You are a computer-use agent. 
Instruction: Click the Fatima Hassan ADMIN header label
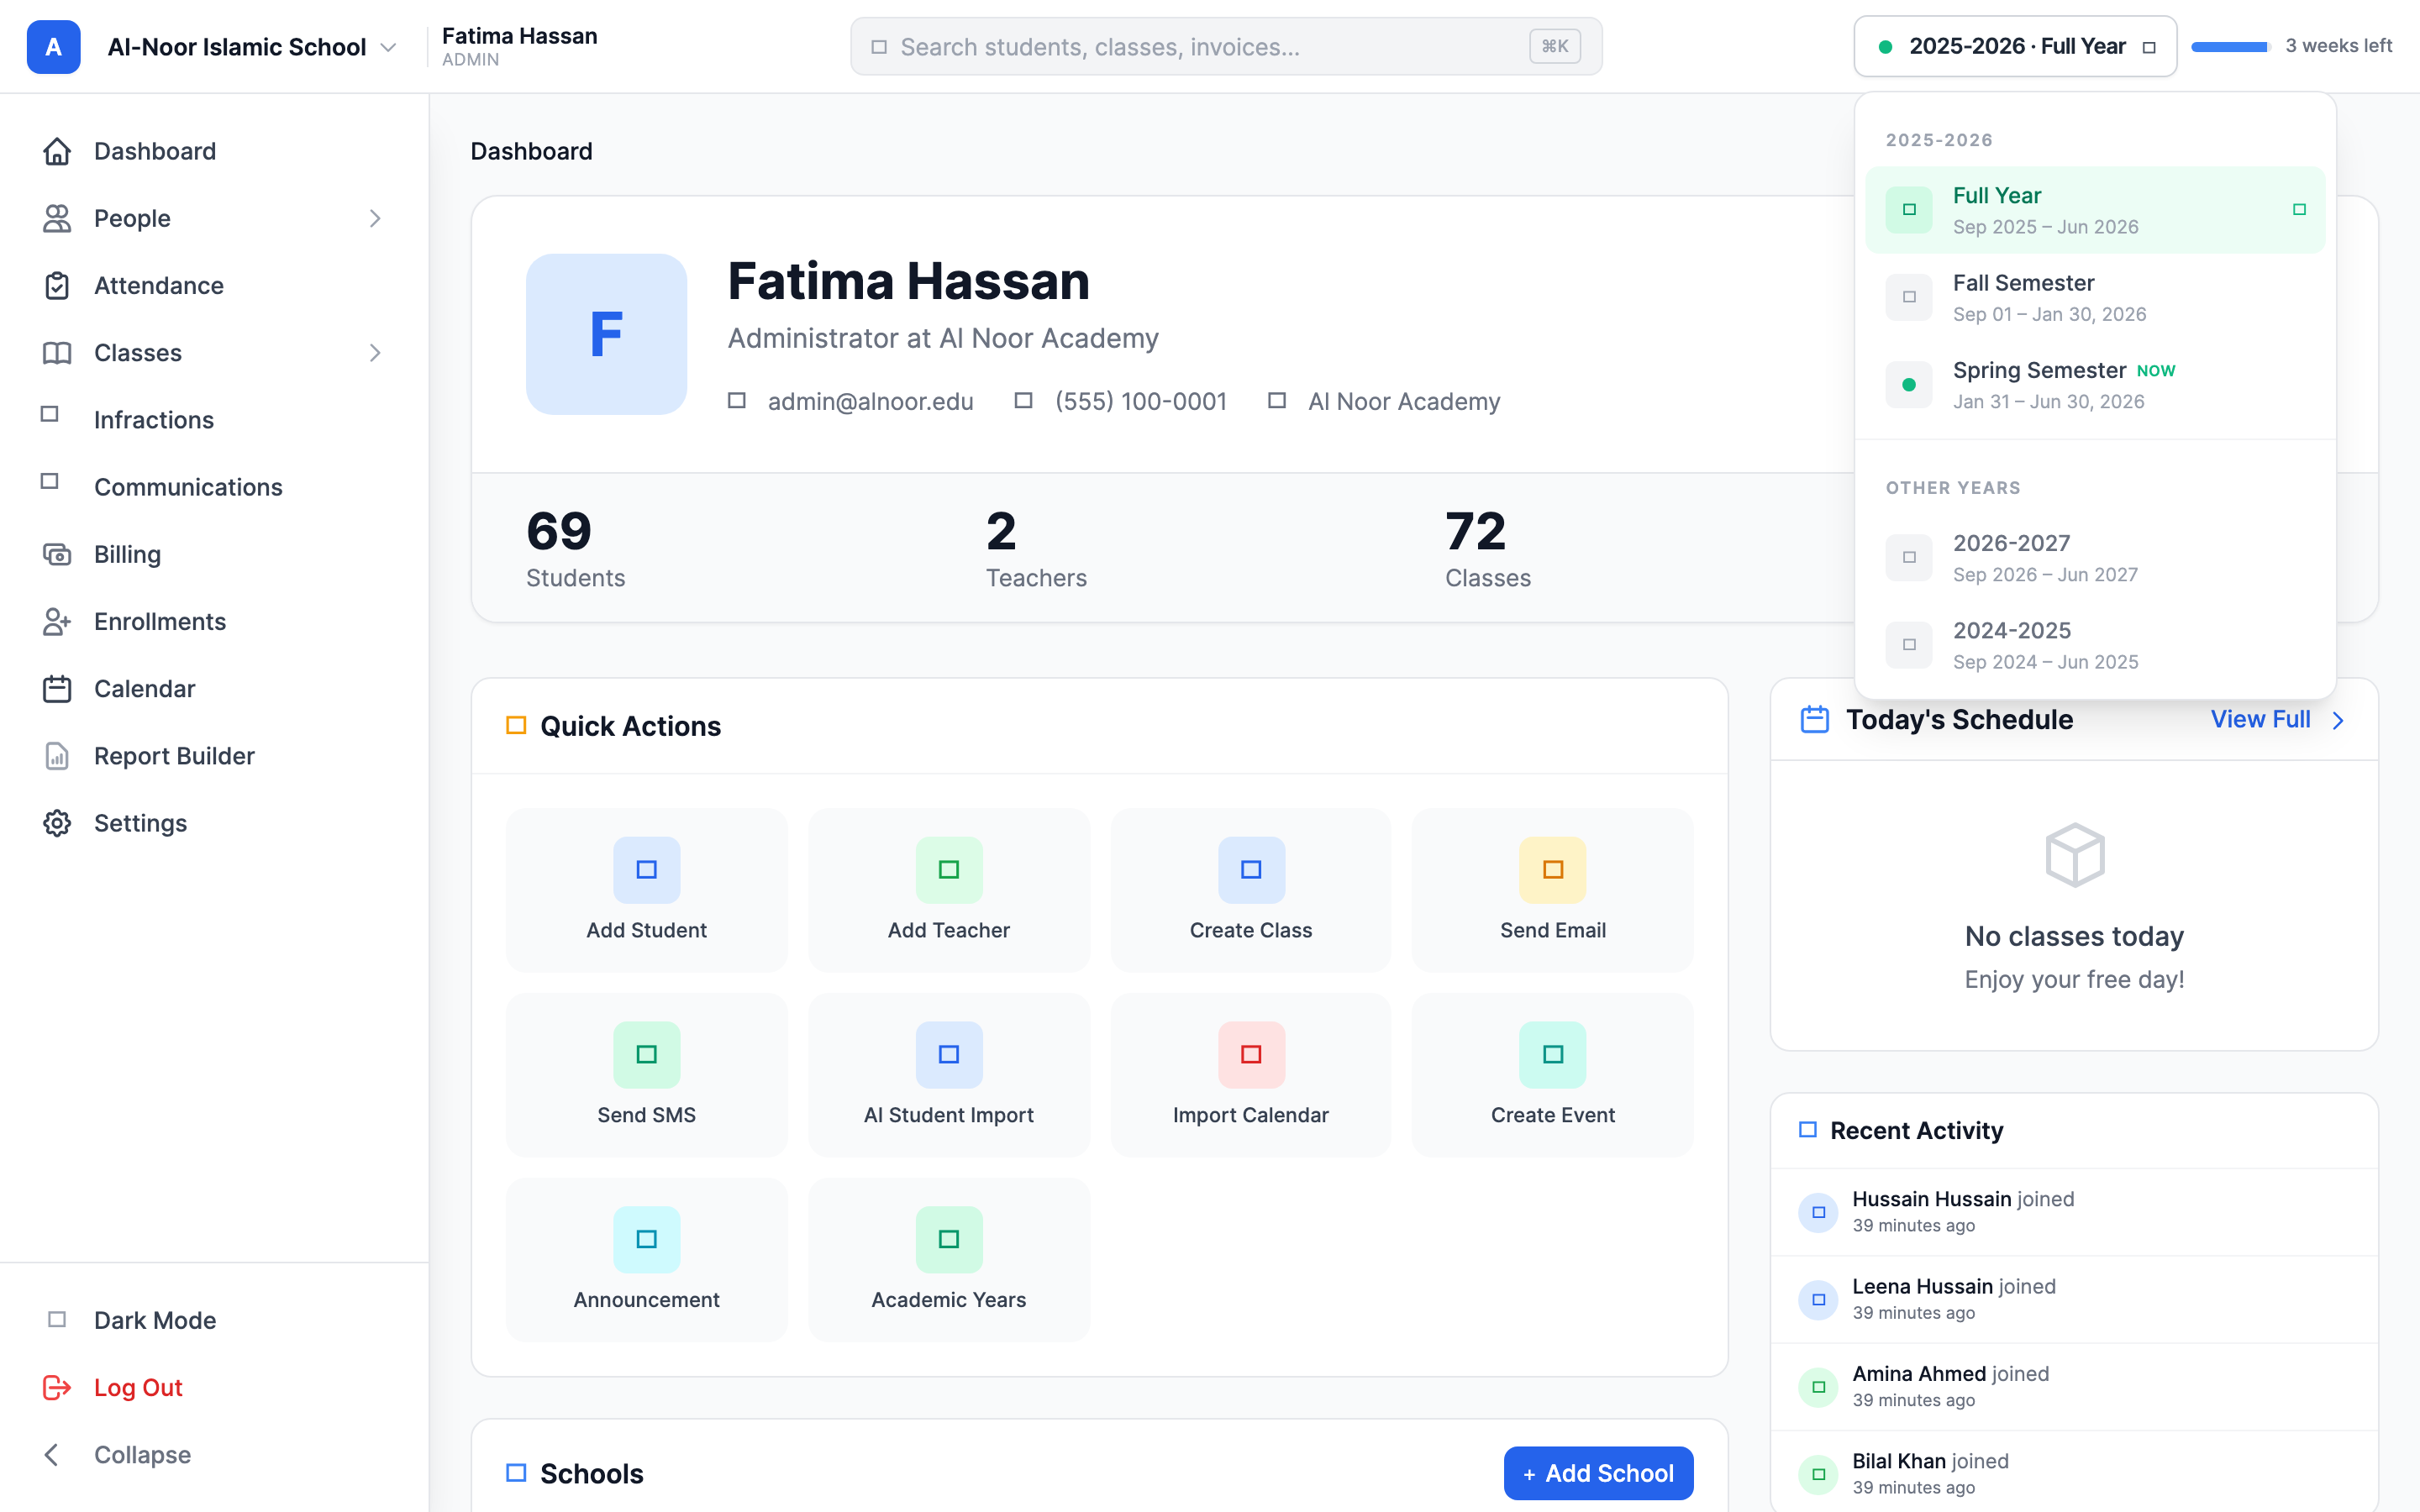519,46
